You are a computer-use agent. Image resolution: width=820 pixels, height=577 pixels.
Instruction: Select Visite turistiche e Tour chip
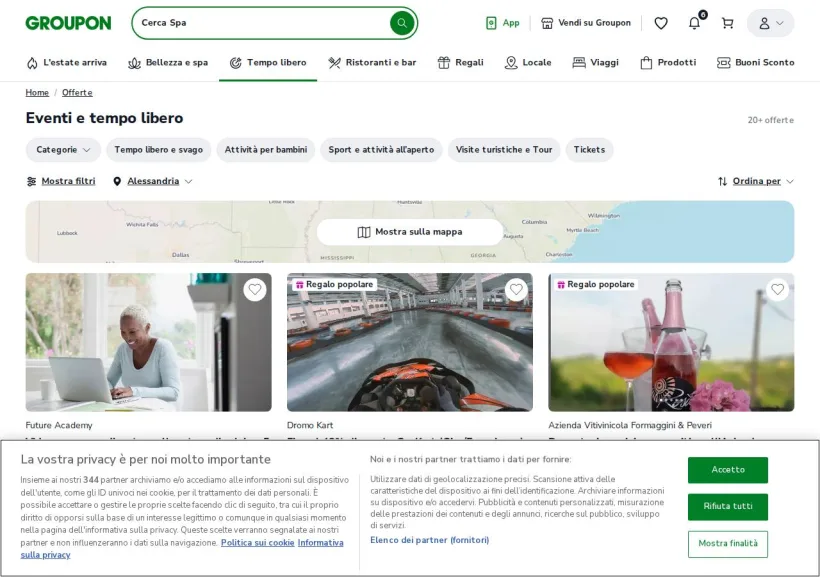pos(504,150)
